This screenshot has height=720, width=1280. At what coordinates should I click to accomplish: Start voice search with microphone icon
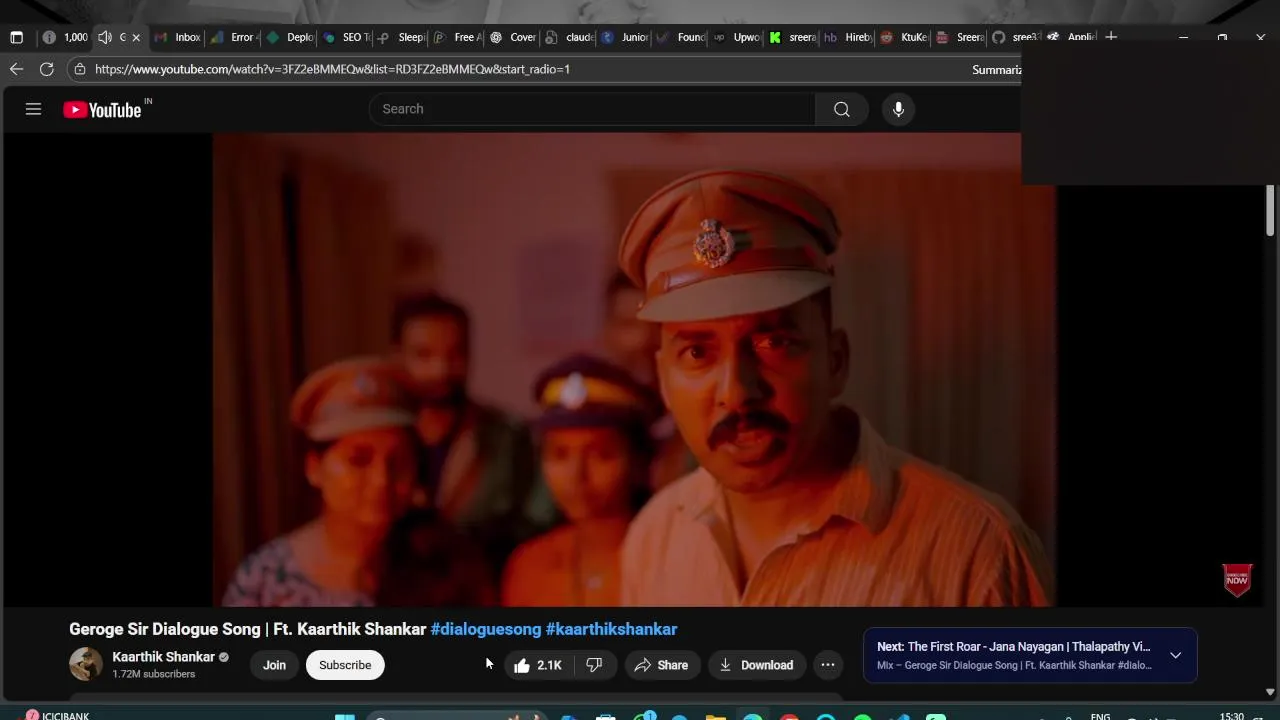(898, 109)
